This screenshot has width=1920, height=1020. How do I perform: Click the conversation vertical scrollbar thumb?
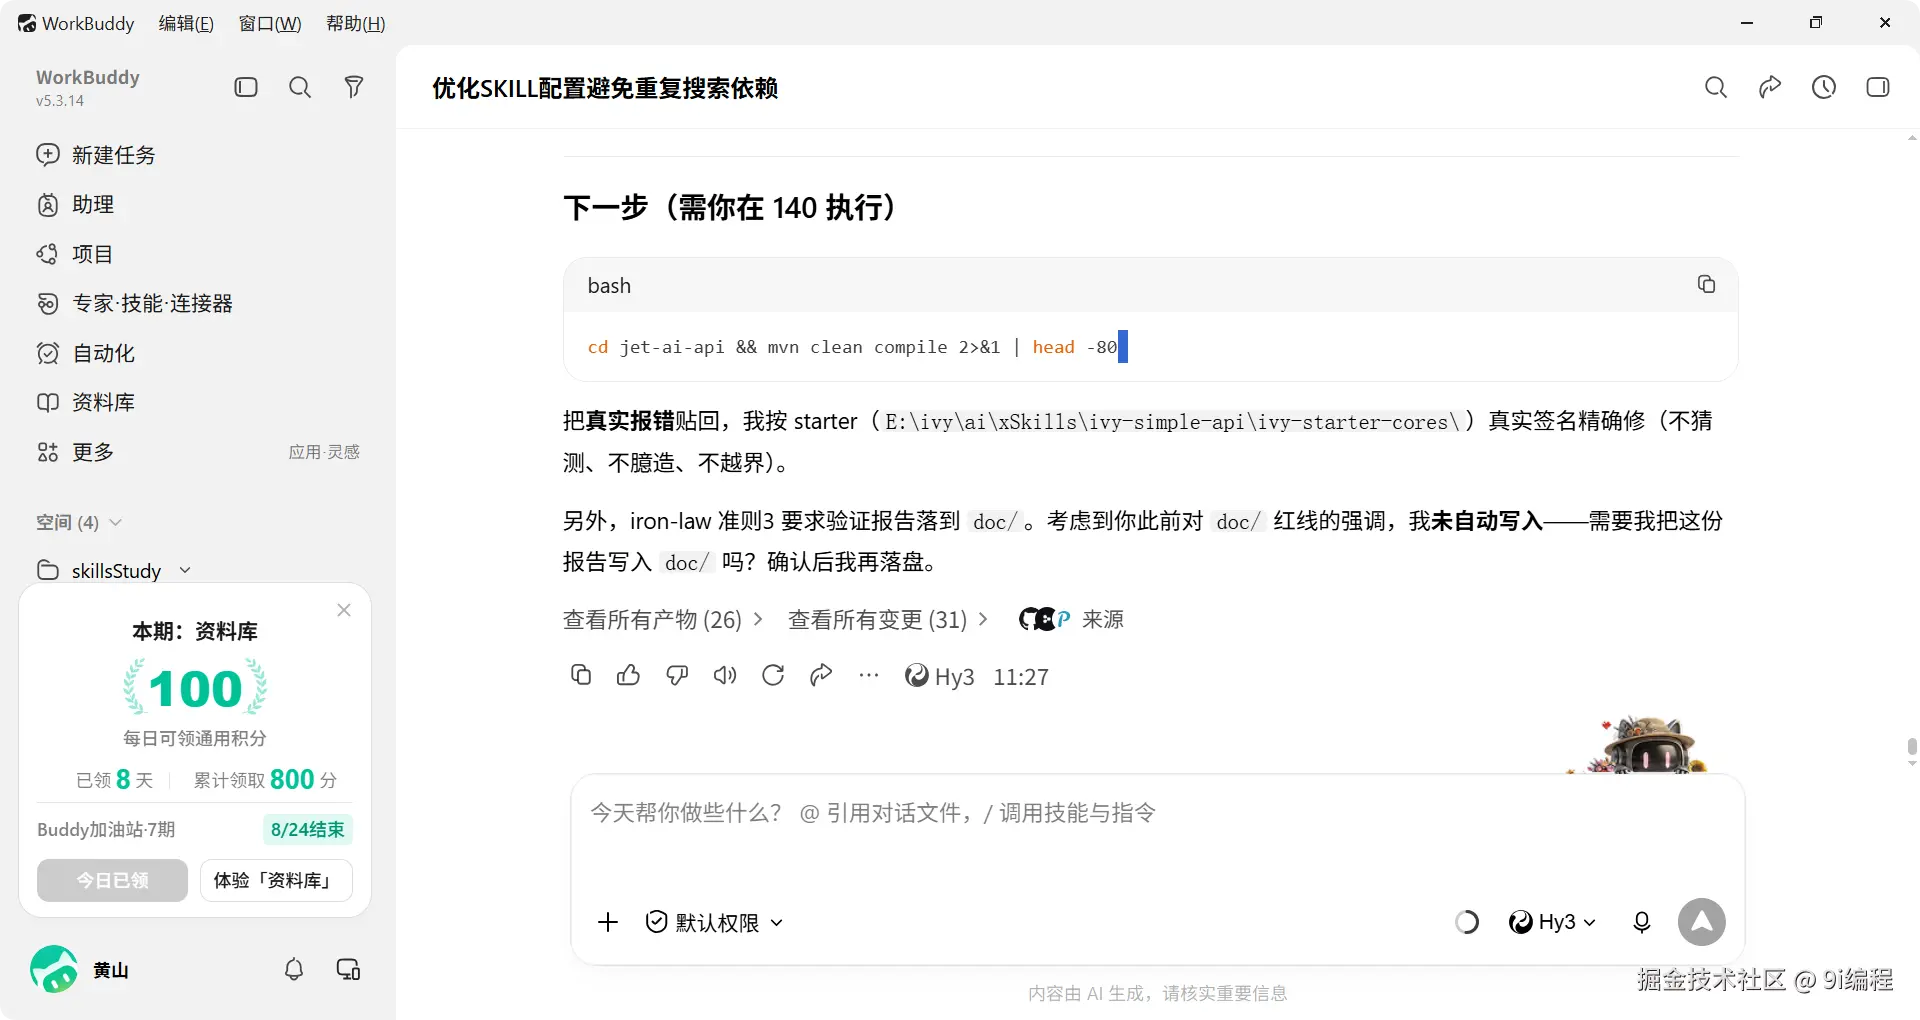pos(1912,748)
